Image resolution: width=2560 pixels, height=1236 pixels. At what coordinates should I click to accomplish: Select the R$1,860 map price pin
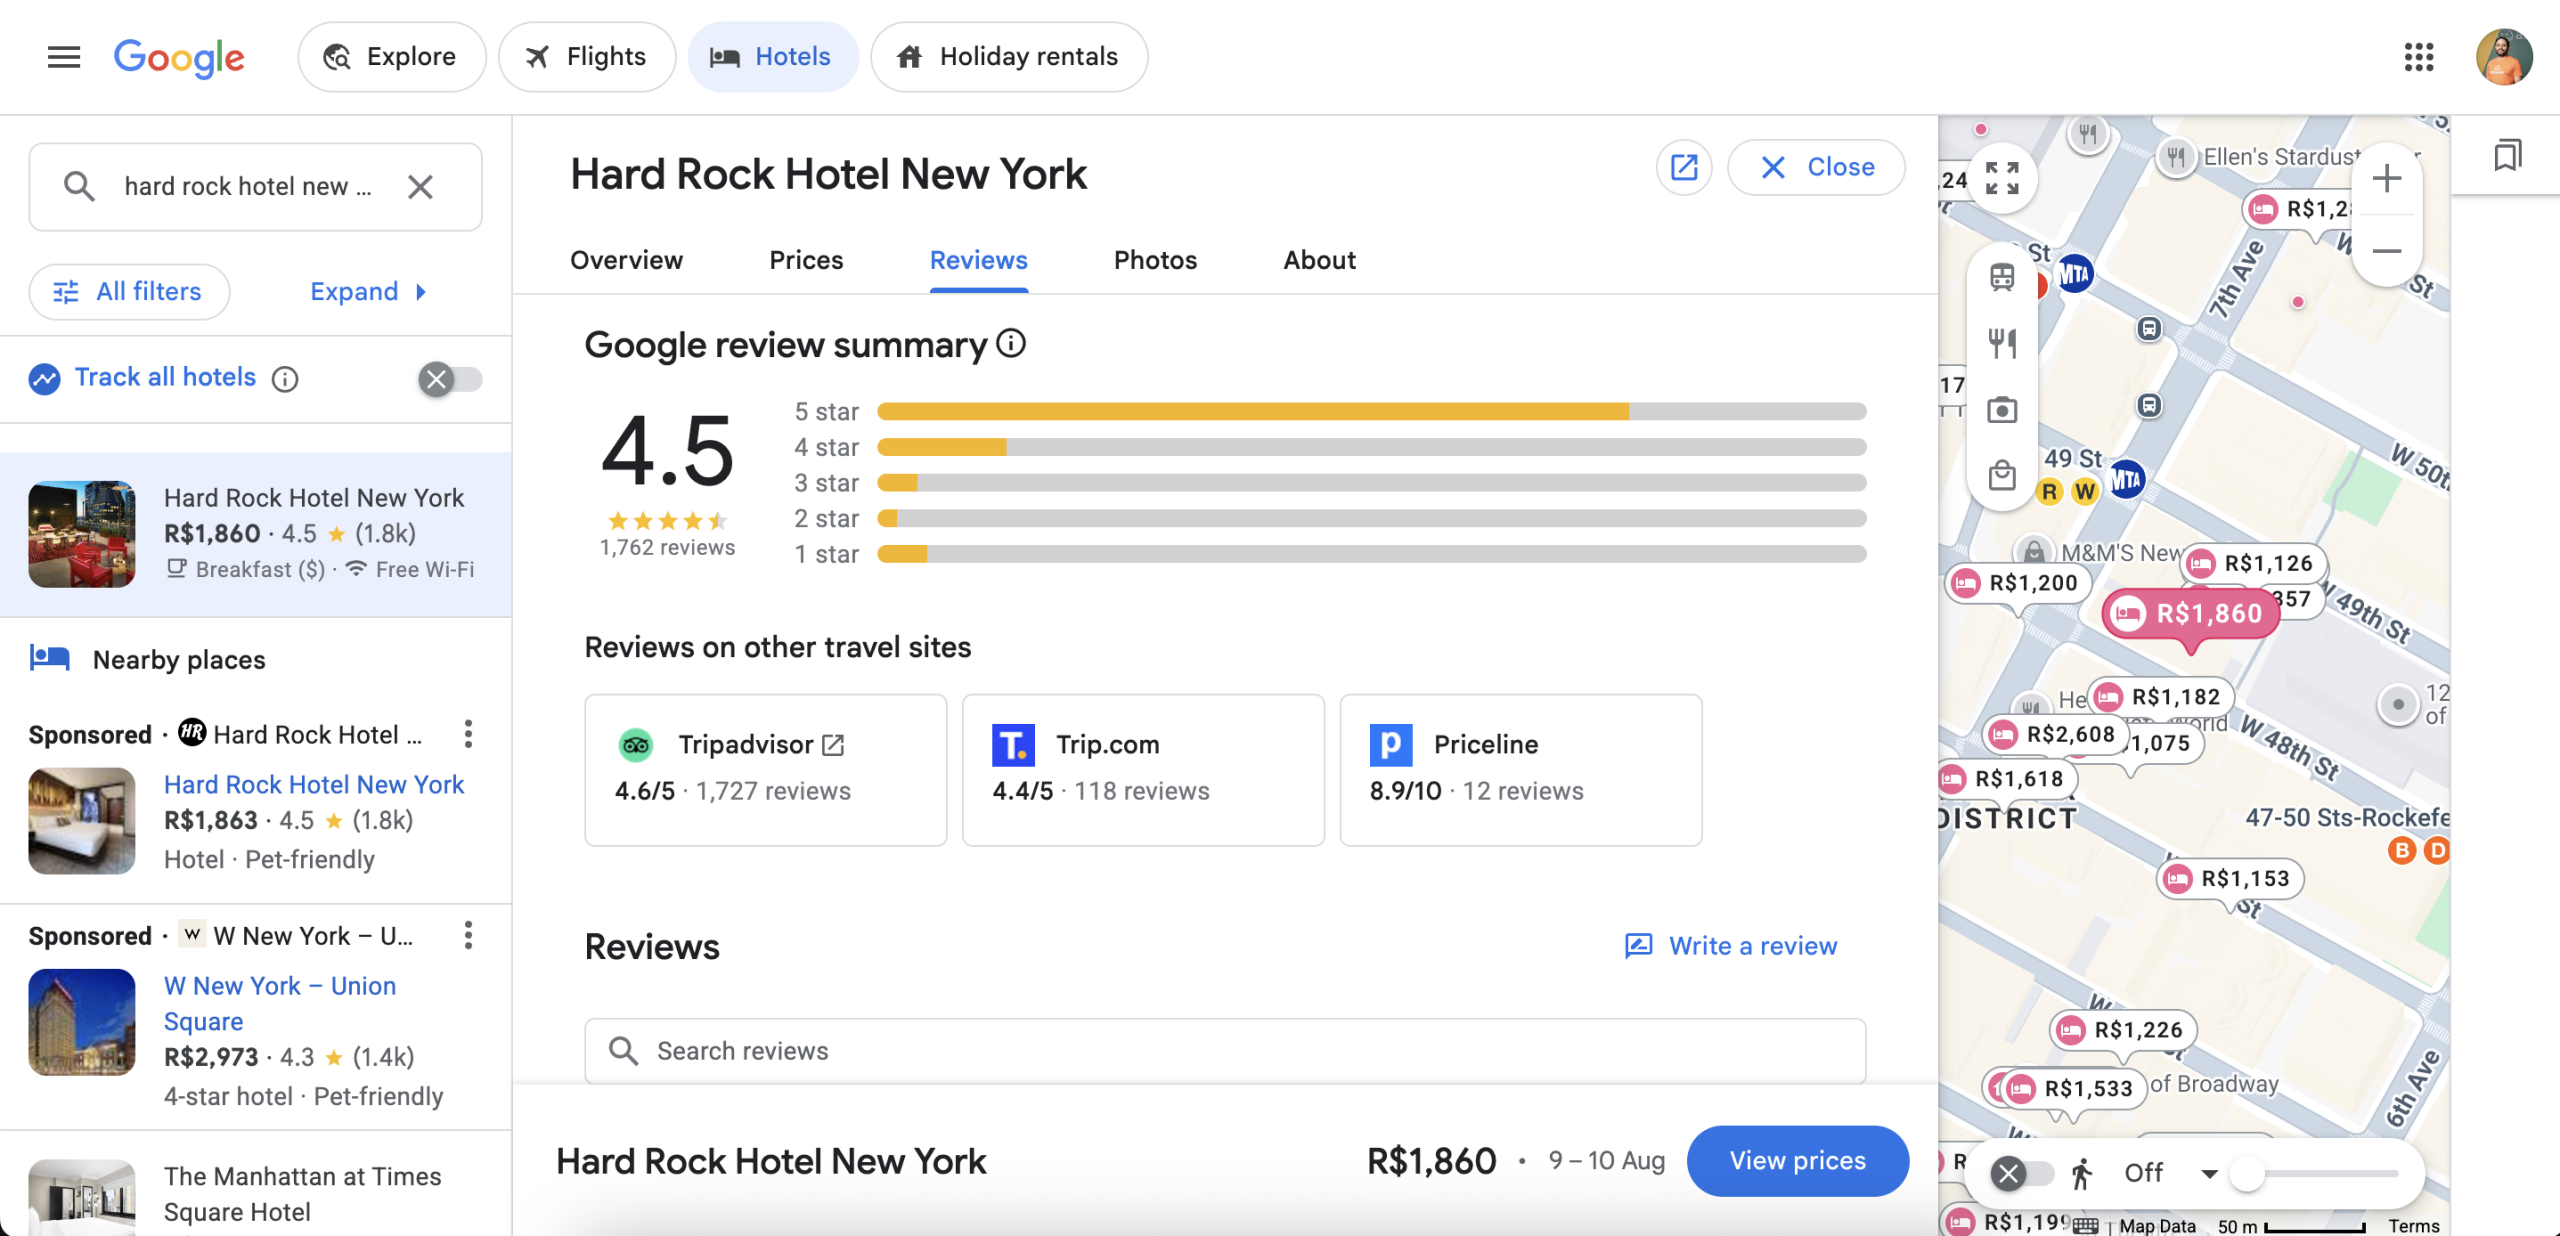[x=2191, y=614]
